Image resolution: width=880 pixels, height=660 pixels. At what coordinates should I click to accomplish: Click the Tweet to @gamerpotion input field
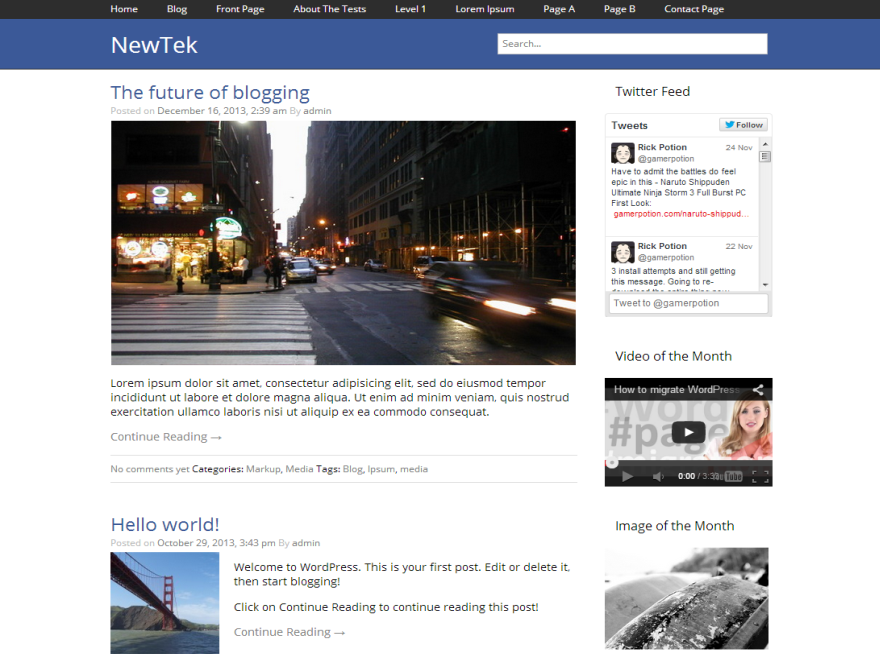coord(688,302)
